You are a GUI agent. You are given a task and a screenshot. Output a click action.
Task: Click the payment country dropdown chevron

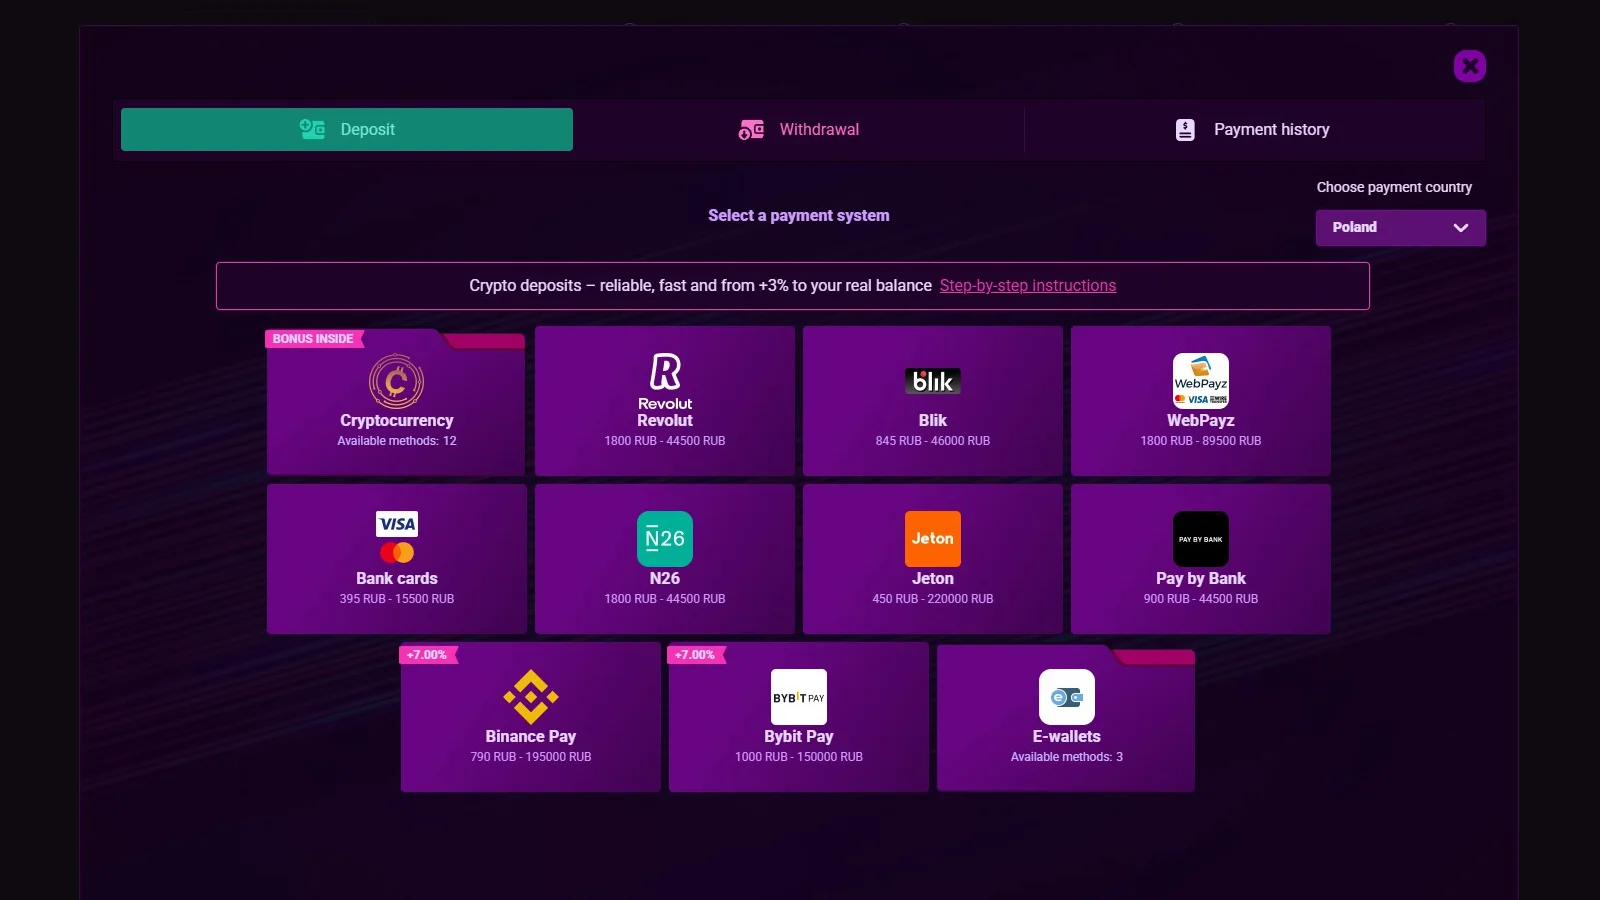[x=1461, y=228]
